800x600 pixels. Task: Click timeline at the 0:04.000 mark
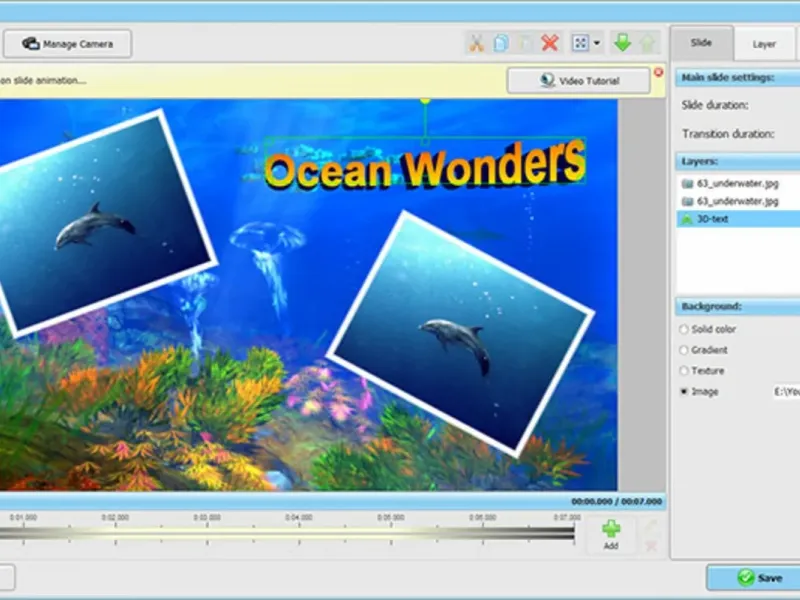point(299,517)
